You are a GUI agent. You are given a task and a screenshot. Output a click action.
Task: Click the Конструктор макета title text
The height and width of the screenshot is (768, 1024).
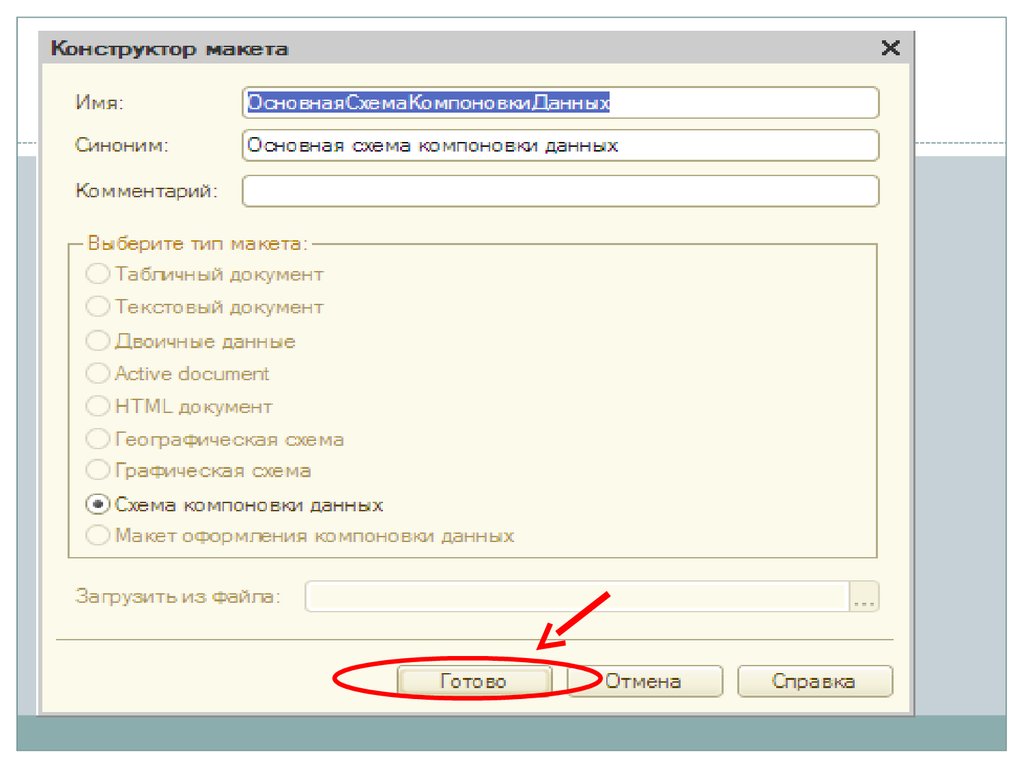coord(170,48)
